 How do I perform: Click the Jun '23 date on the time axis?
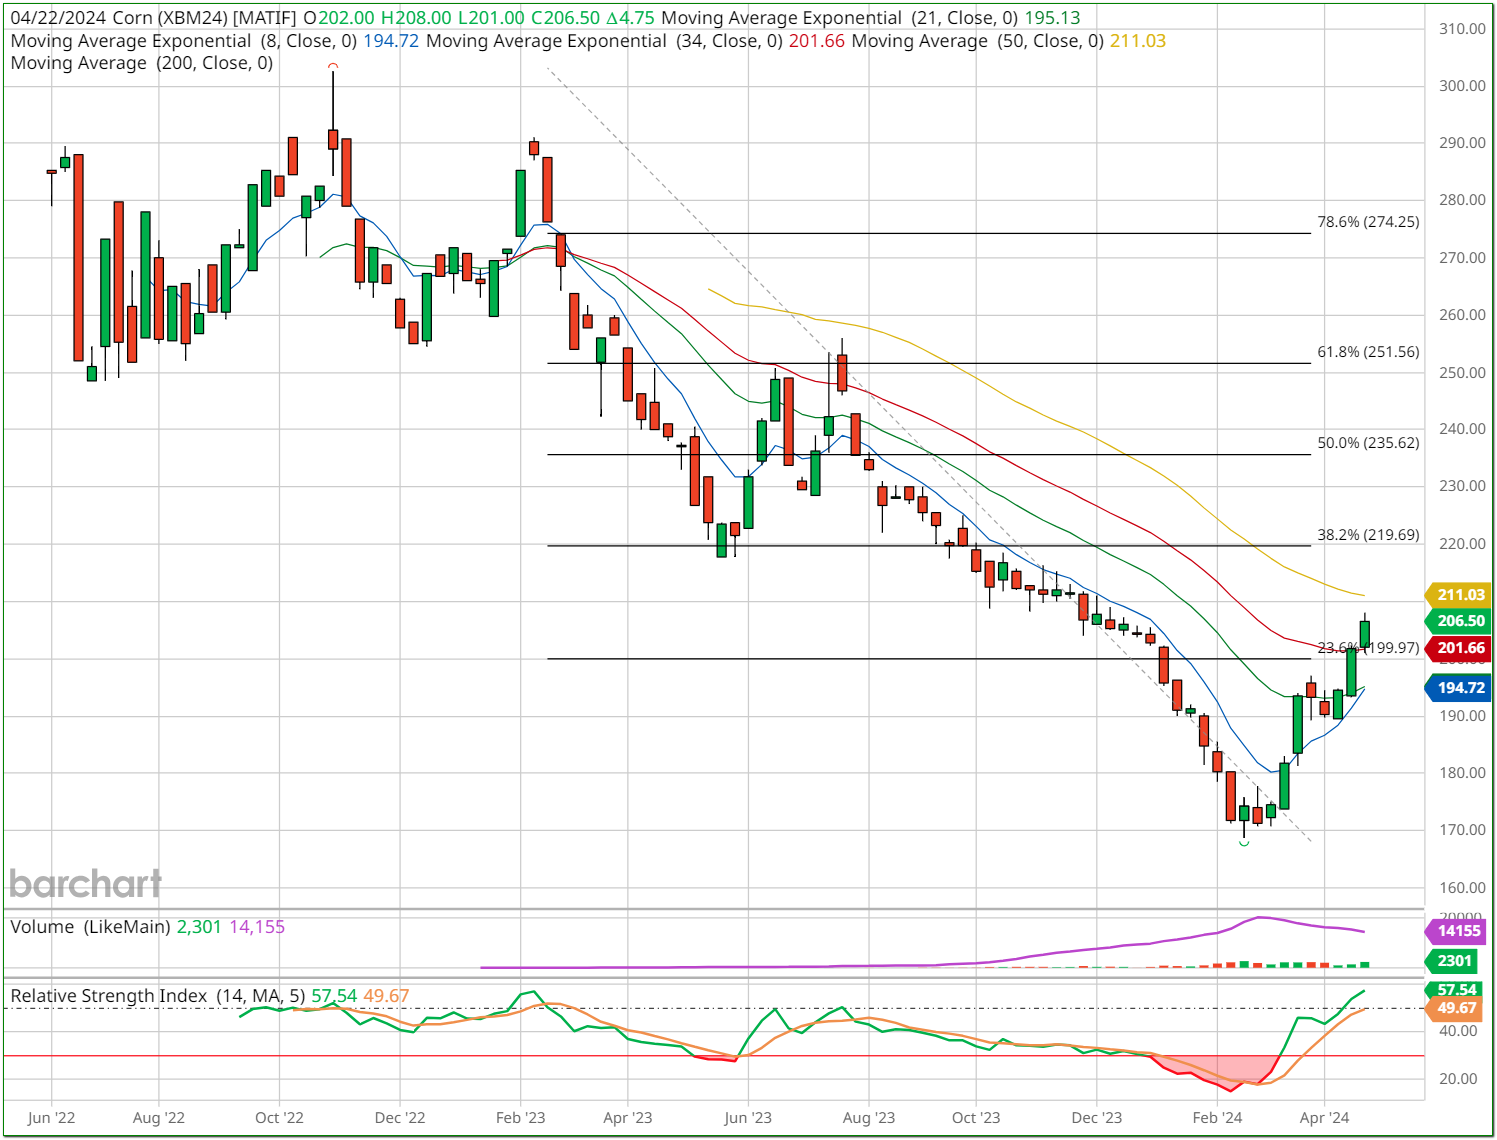748,1118
